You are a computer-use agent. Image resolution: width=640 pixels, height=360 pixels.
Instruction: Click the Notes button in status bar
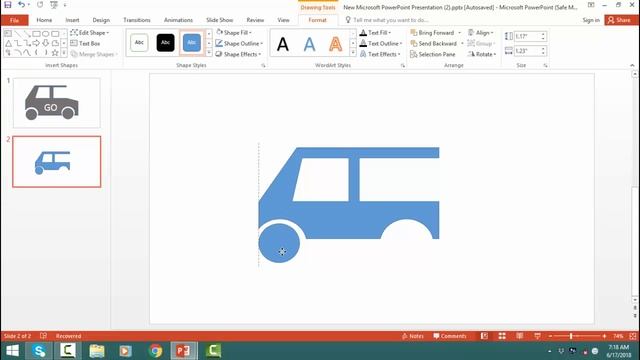coord(413,336)
